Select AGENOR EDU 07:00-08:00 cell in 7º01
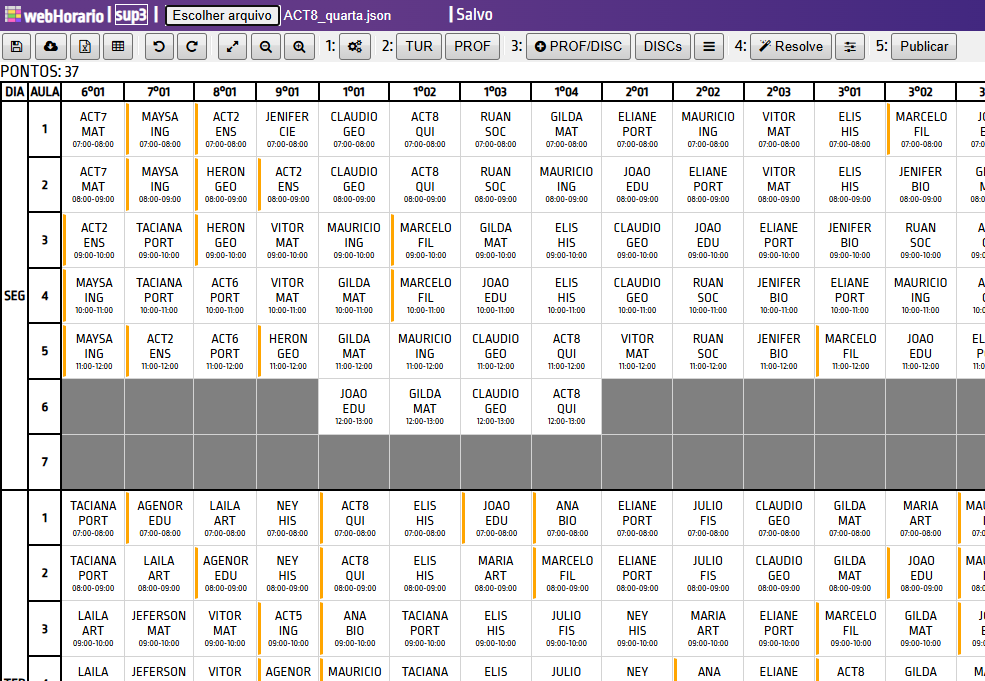985x681 pixels. (159, 518)
